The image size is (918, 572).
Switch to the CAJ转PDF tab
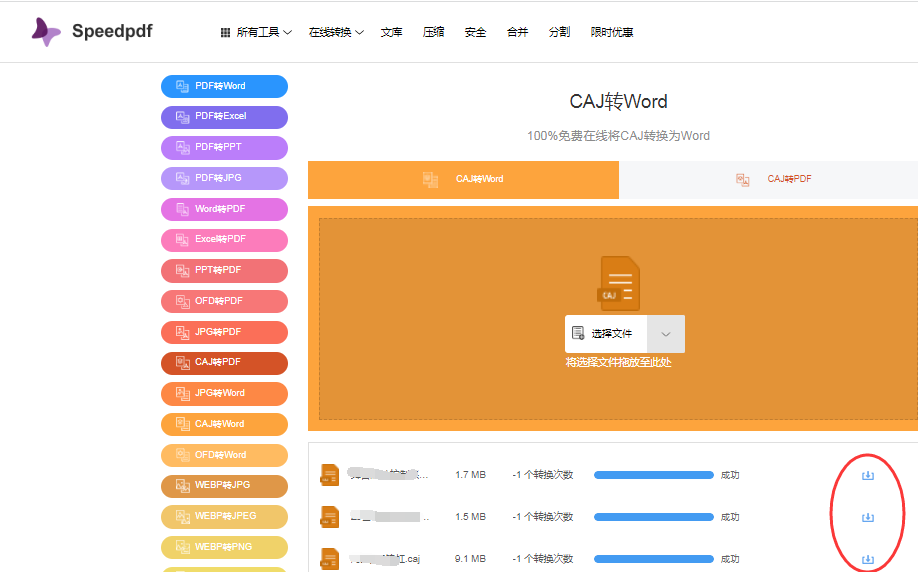pyautogui.click(x=768, y=180)
